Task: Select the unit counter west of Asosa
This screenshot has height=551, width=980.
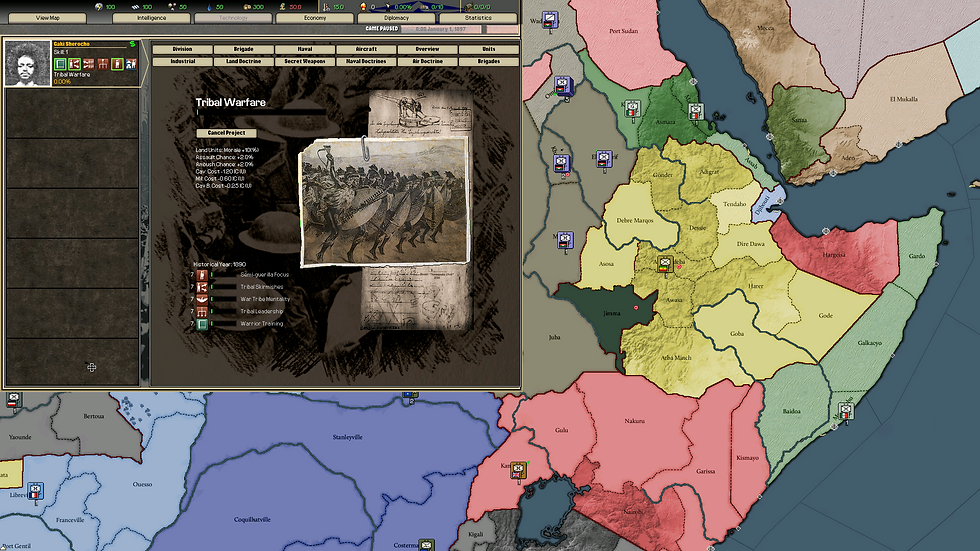Action: 565,241
